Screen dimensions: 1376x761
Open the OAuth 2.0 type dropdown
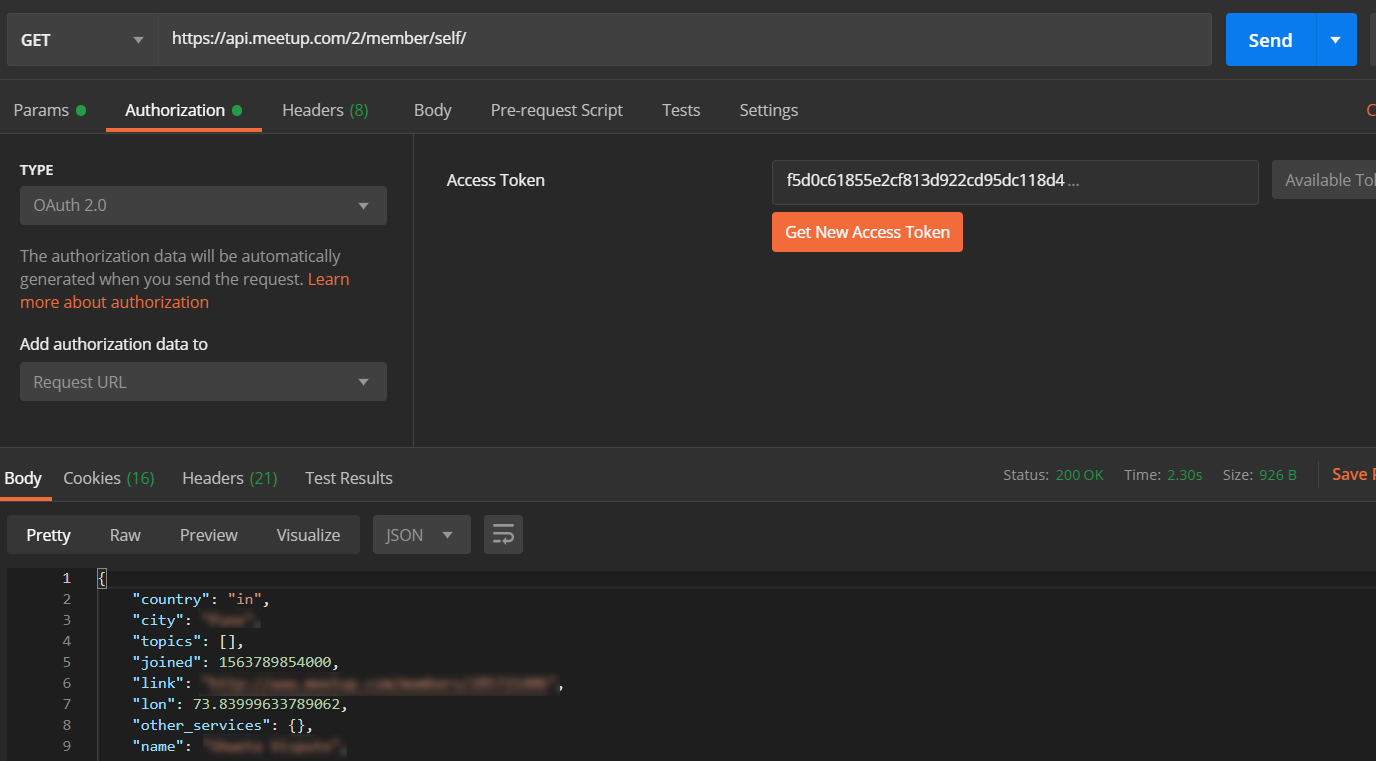click(203, 205)
